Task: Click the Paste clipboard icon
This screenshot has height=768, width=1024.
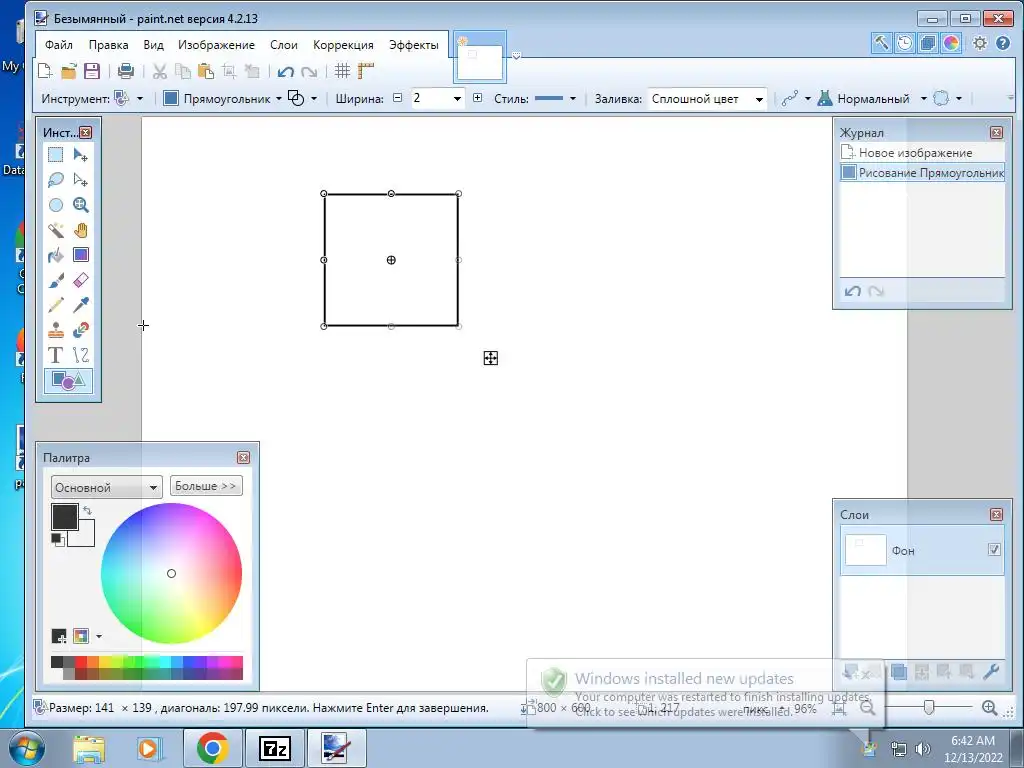Action: click(206, 71)
